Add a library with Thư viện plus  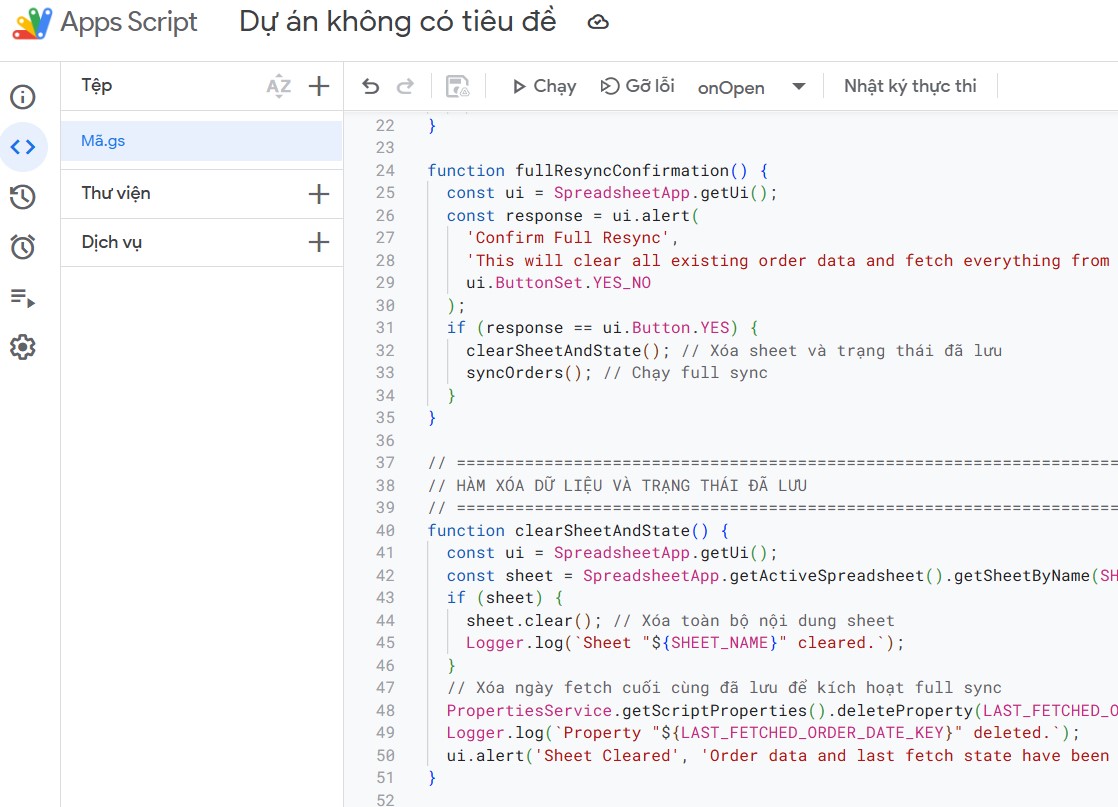pyautogui.click(x=319, y=194)
